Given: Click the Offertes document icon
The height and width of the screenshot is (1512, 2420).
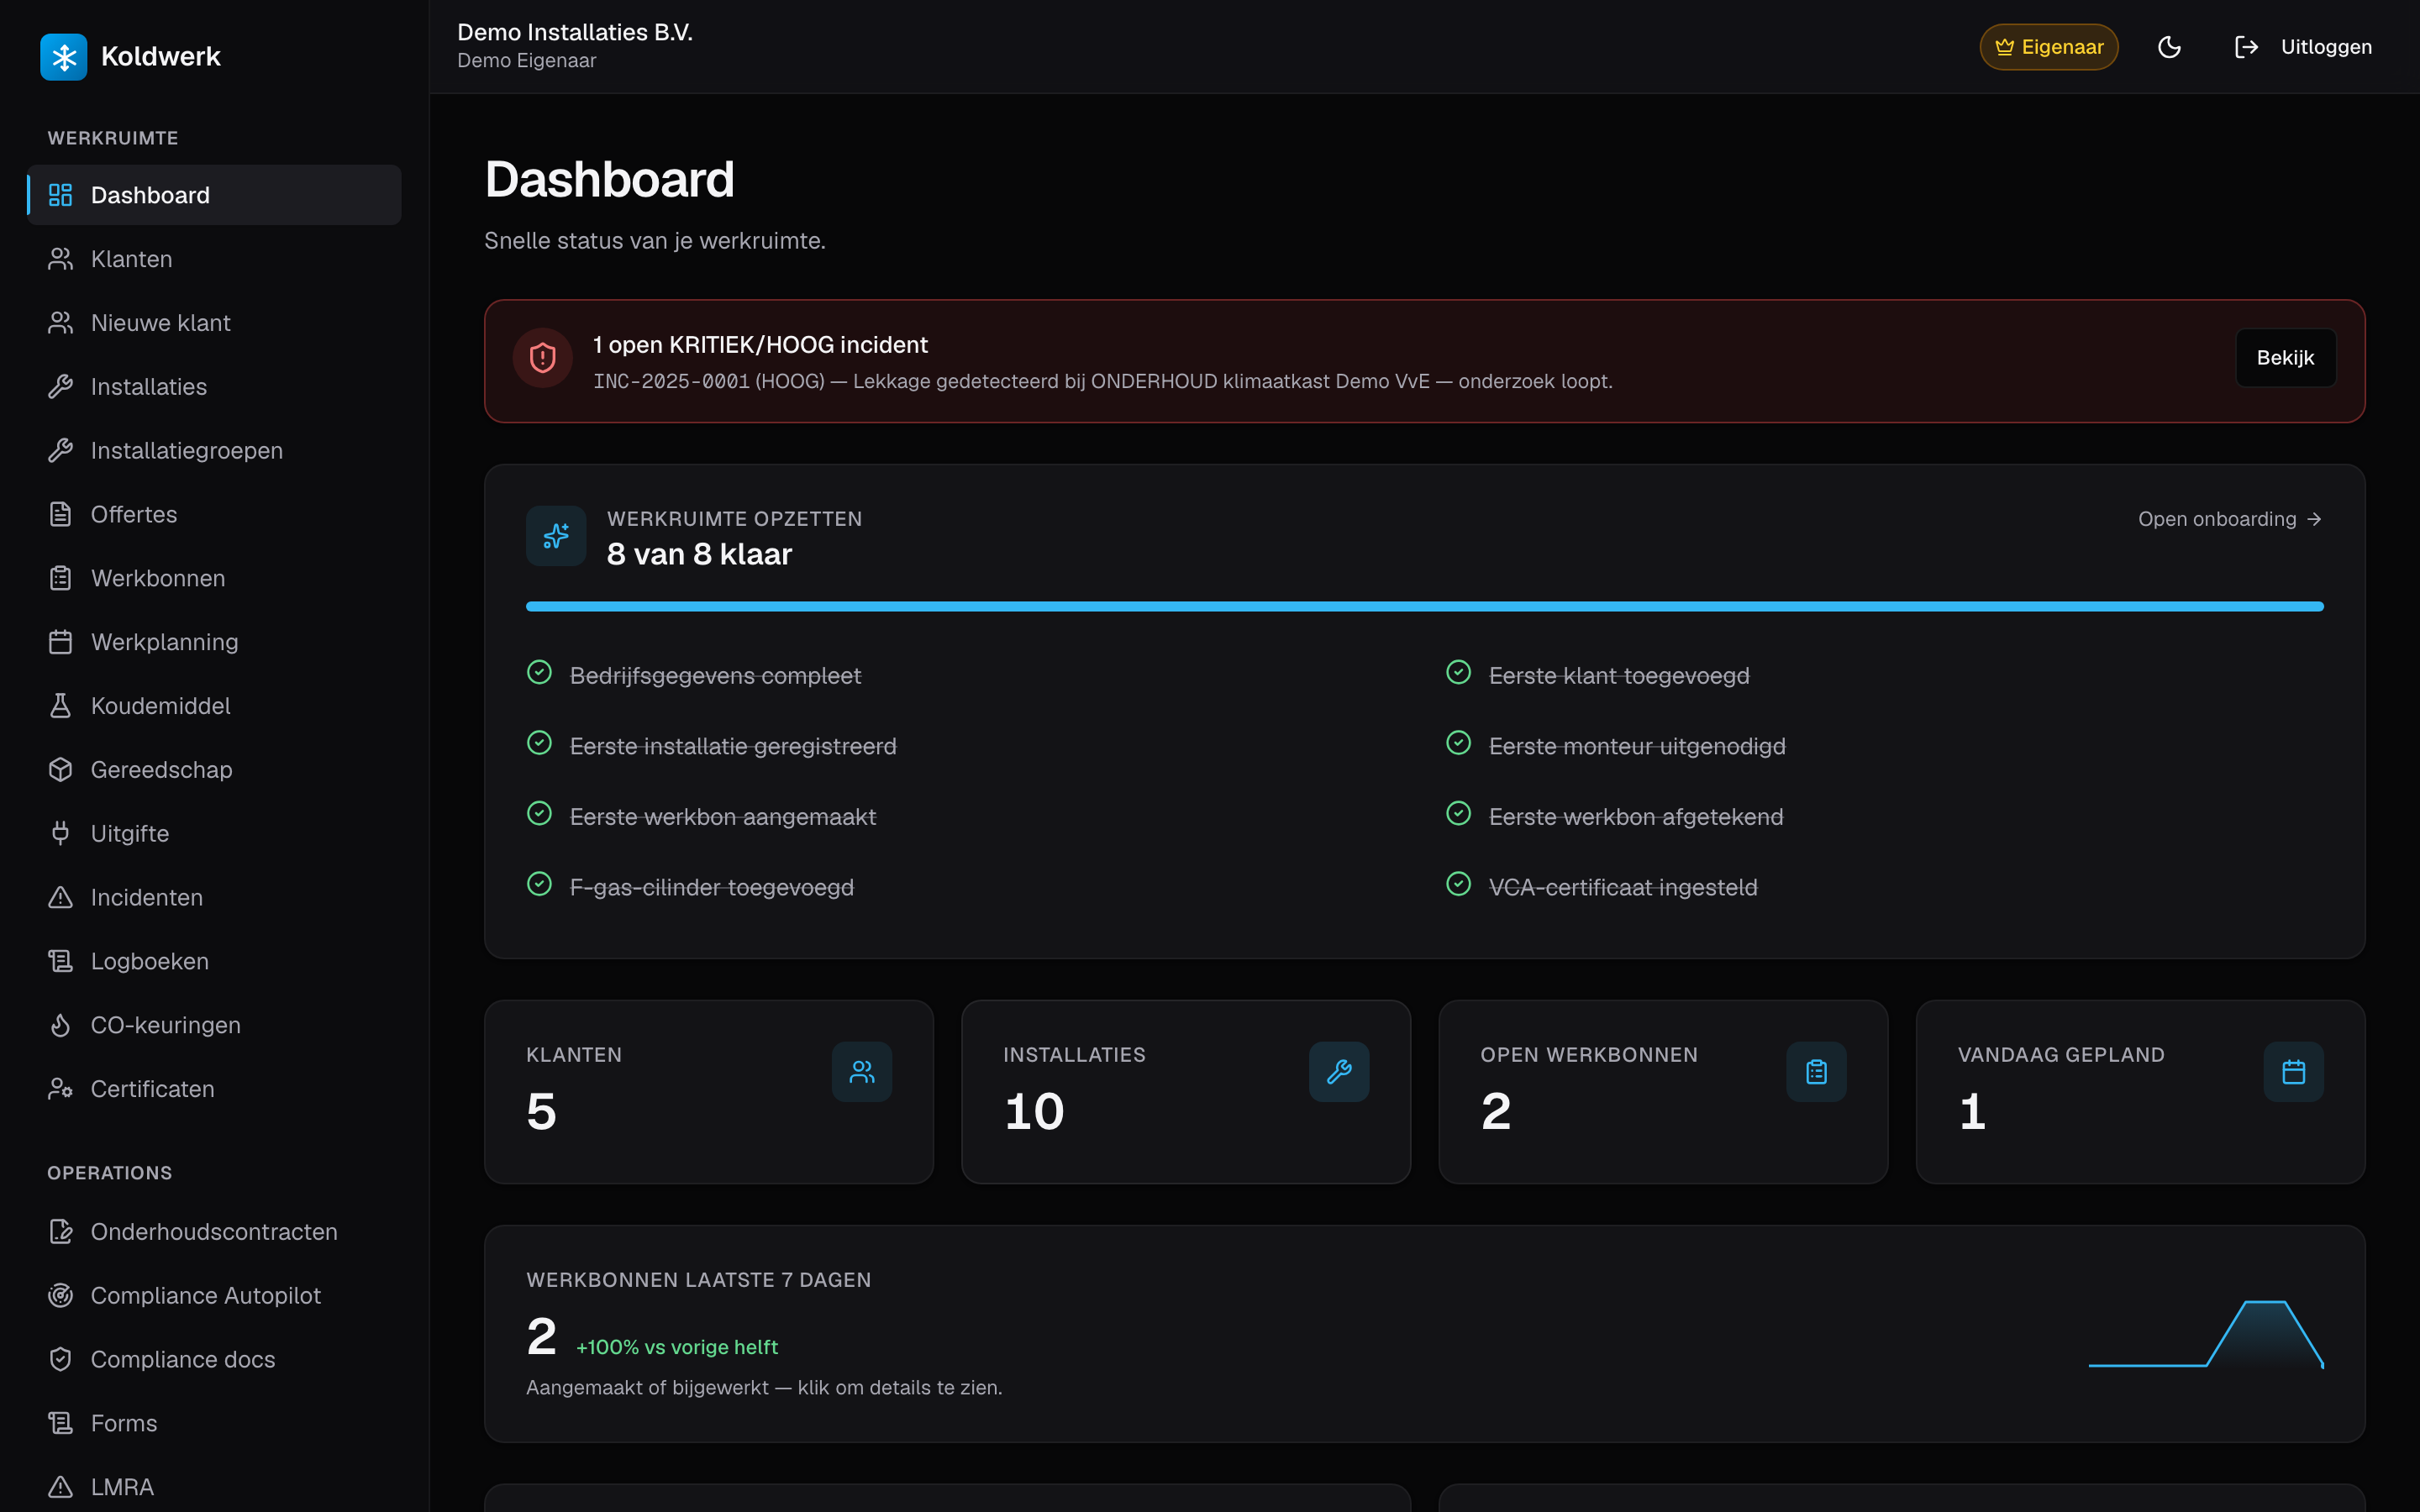Looking at the screenshot, I should (x=61, y=514).
